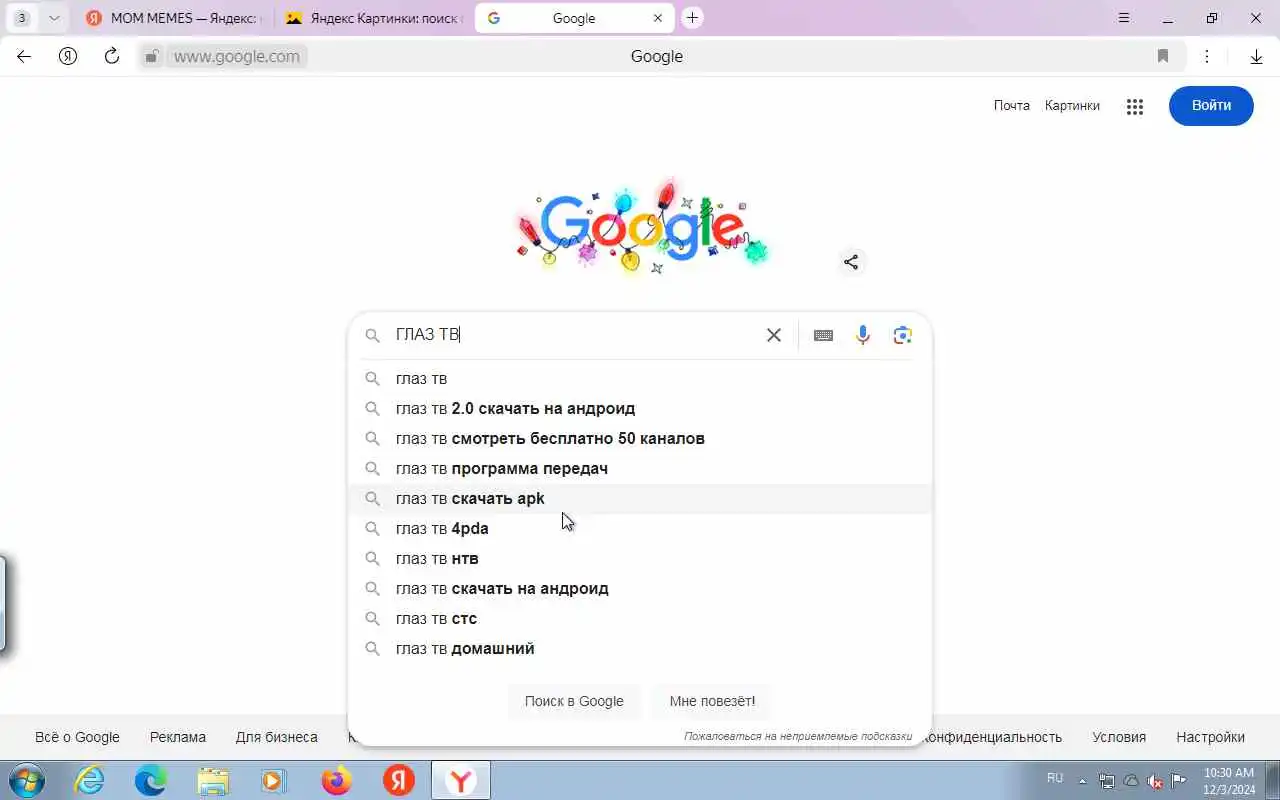Choose suggestion "глаз тв скачать на андроид"
This screenshot has height=800, width=1280.
coord(640,588)
